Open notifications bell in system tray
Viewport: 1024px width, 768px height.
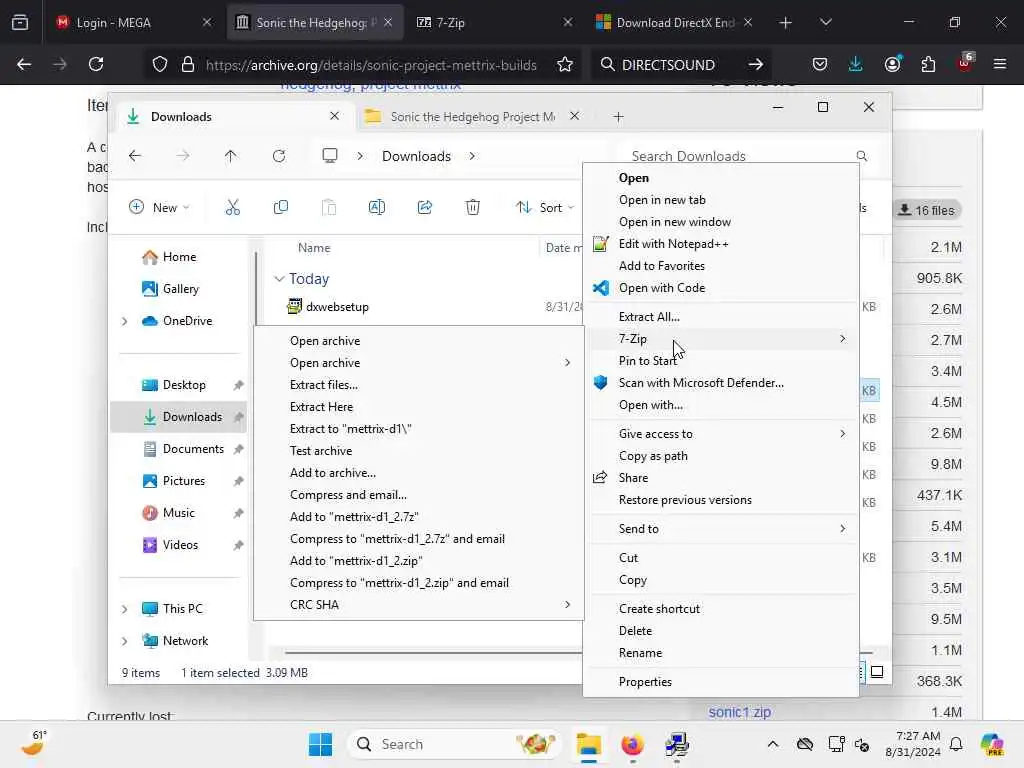[x=956, y=744]
